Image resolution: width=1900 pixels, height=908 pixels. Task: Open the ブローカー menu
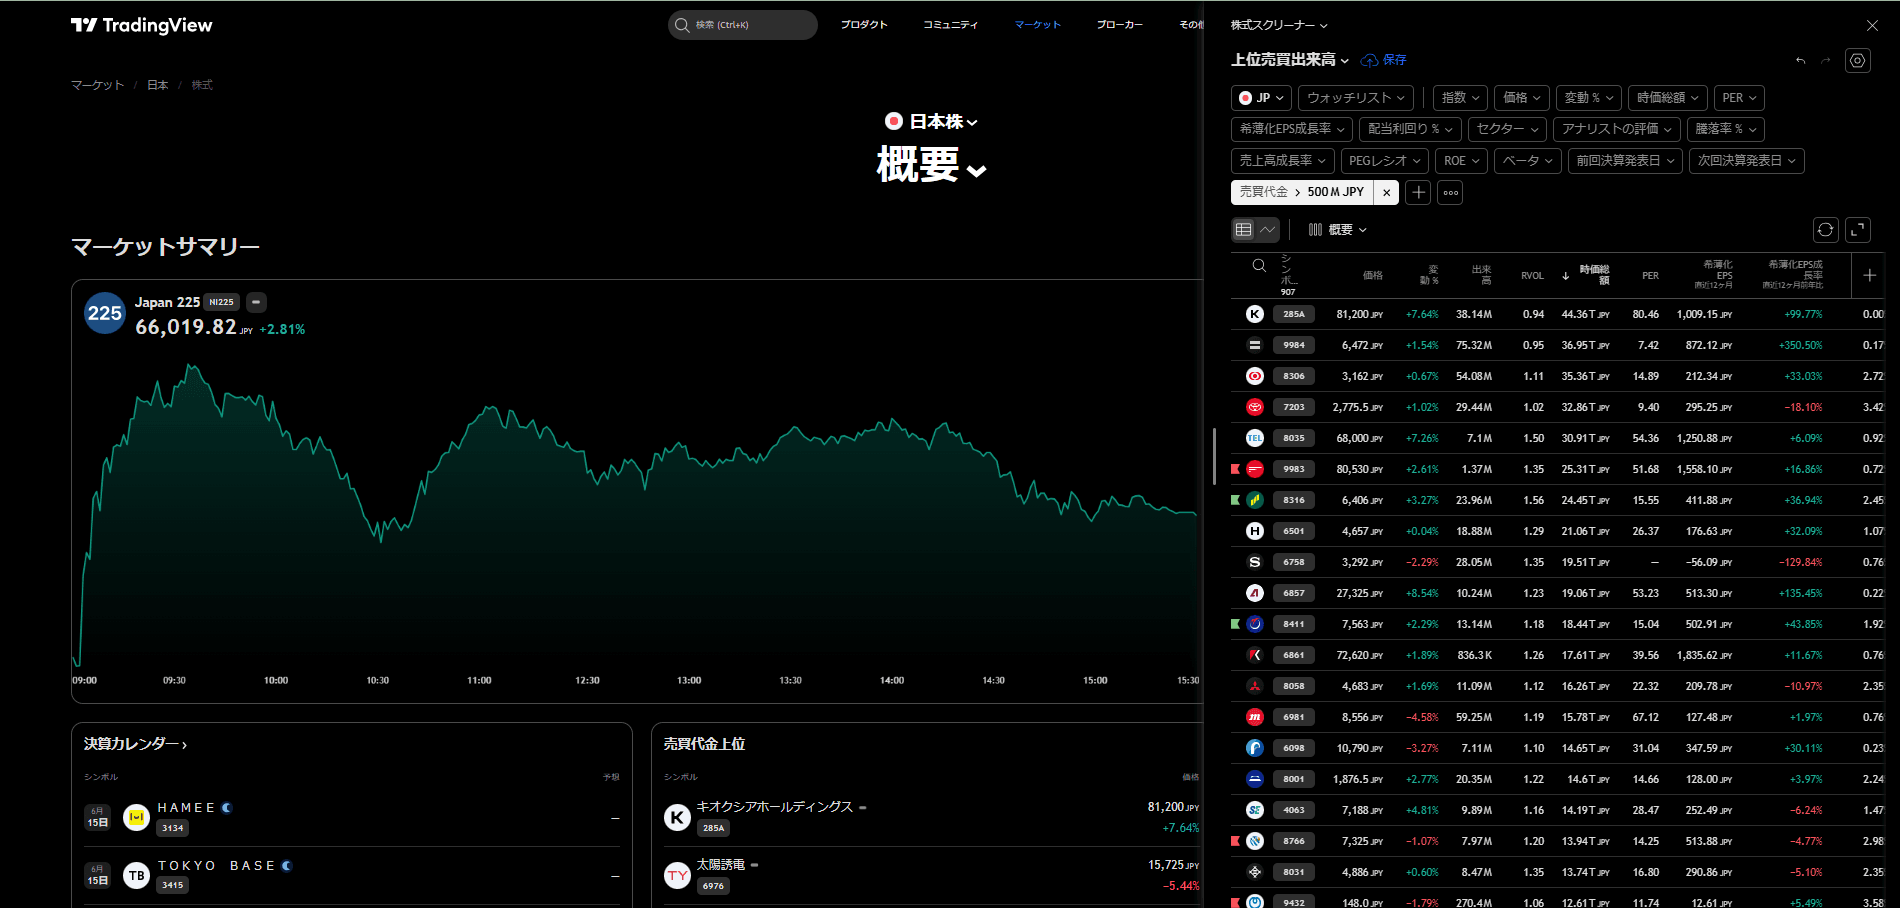click(1119, 25)
